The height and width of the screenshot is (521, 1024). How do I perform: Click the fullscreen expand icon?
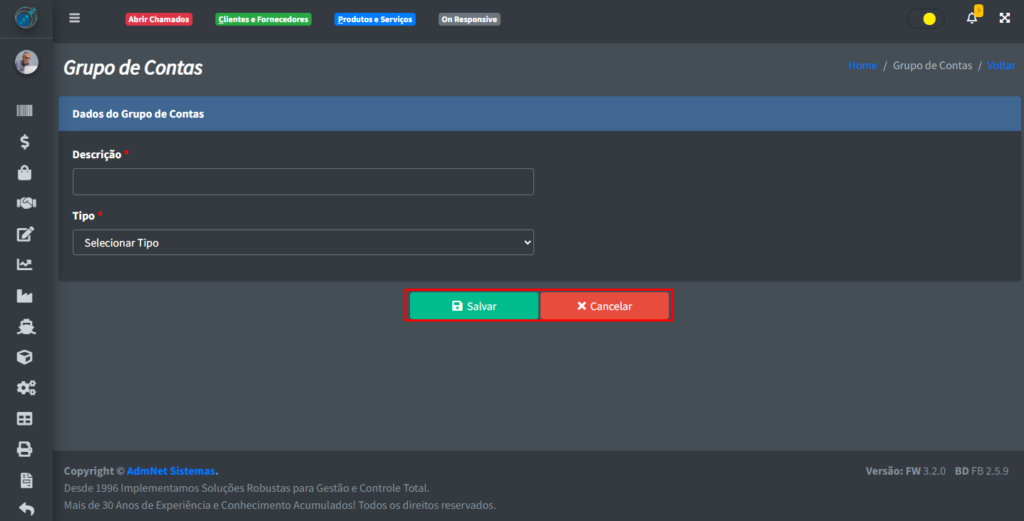(x=1004, y=19)
